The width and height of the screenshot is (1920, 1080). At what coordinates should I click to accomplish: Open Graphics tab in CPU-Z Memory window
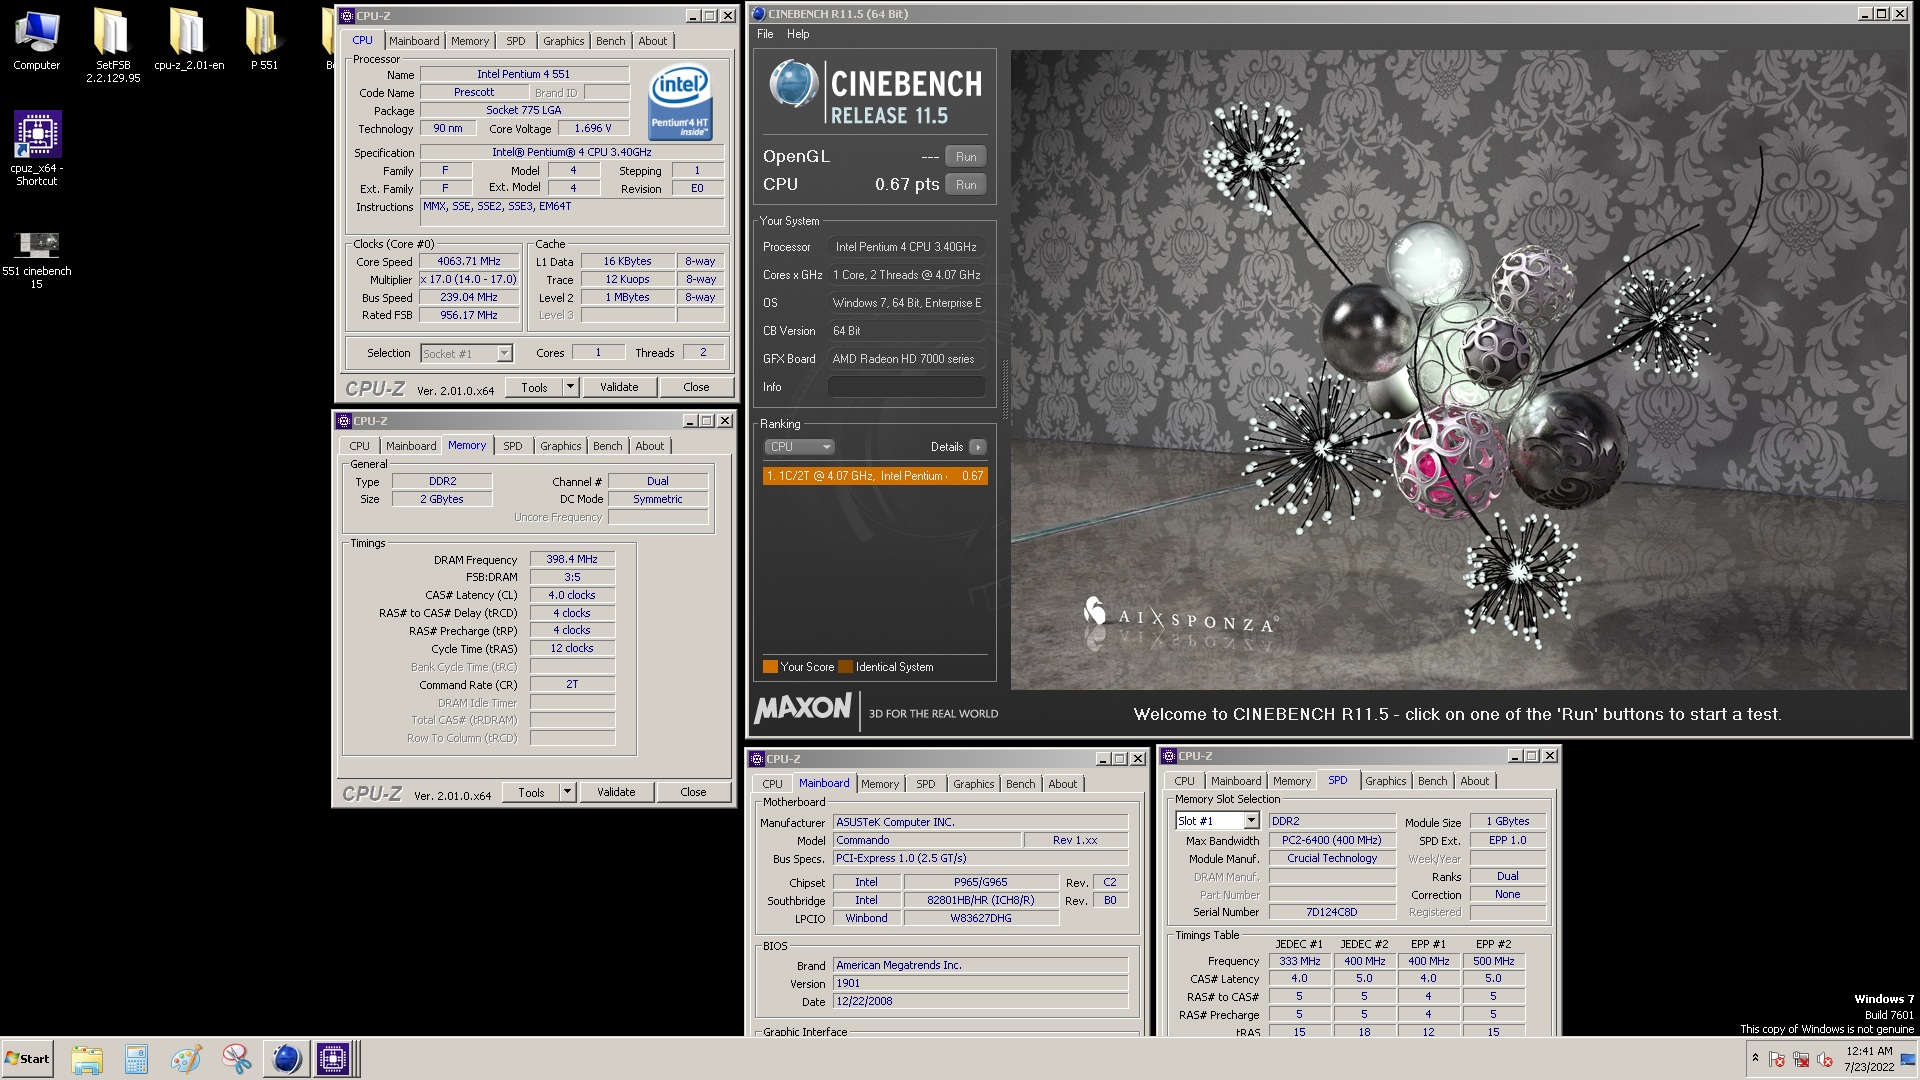tap(560, 446)
